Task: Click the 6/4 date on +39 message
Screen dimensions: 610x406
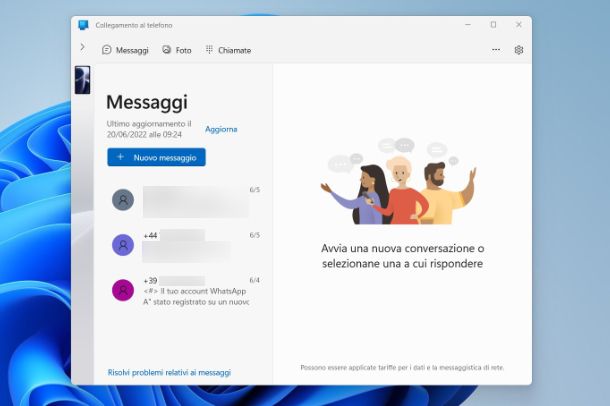Action: (x=254, y=280)
